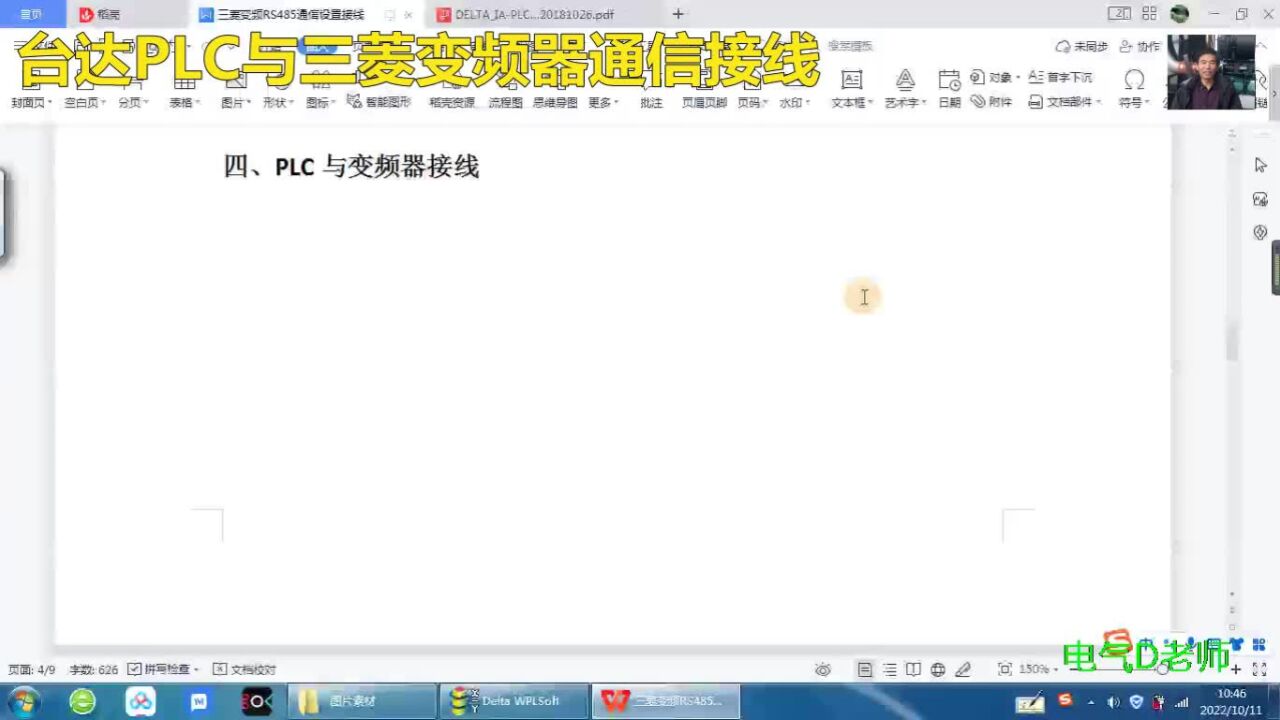
Task: Toggle 文档校对 document proofreading
Action: pyautogui.click(x=244, y=670)
